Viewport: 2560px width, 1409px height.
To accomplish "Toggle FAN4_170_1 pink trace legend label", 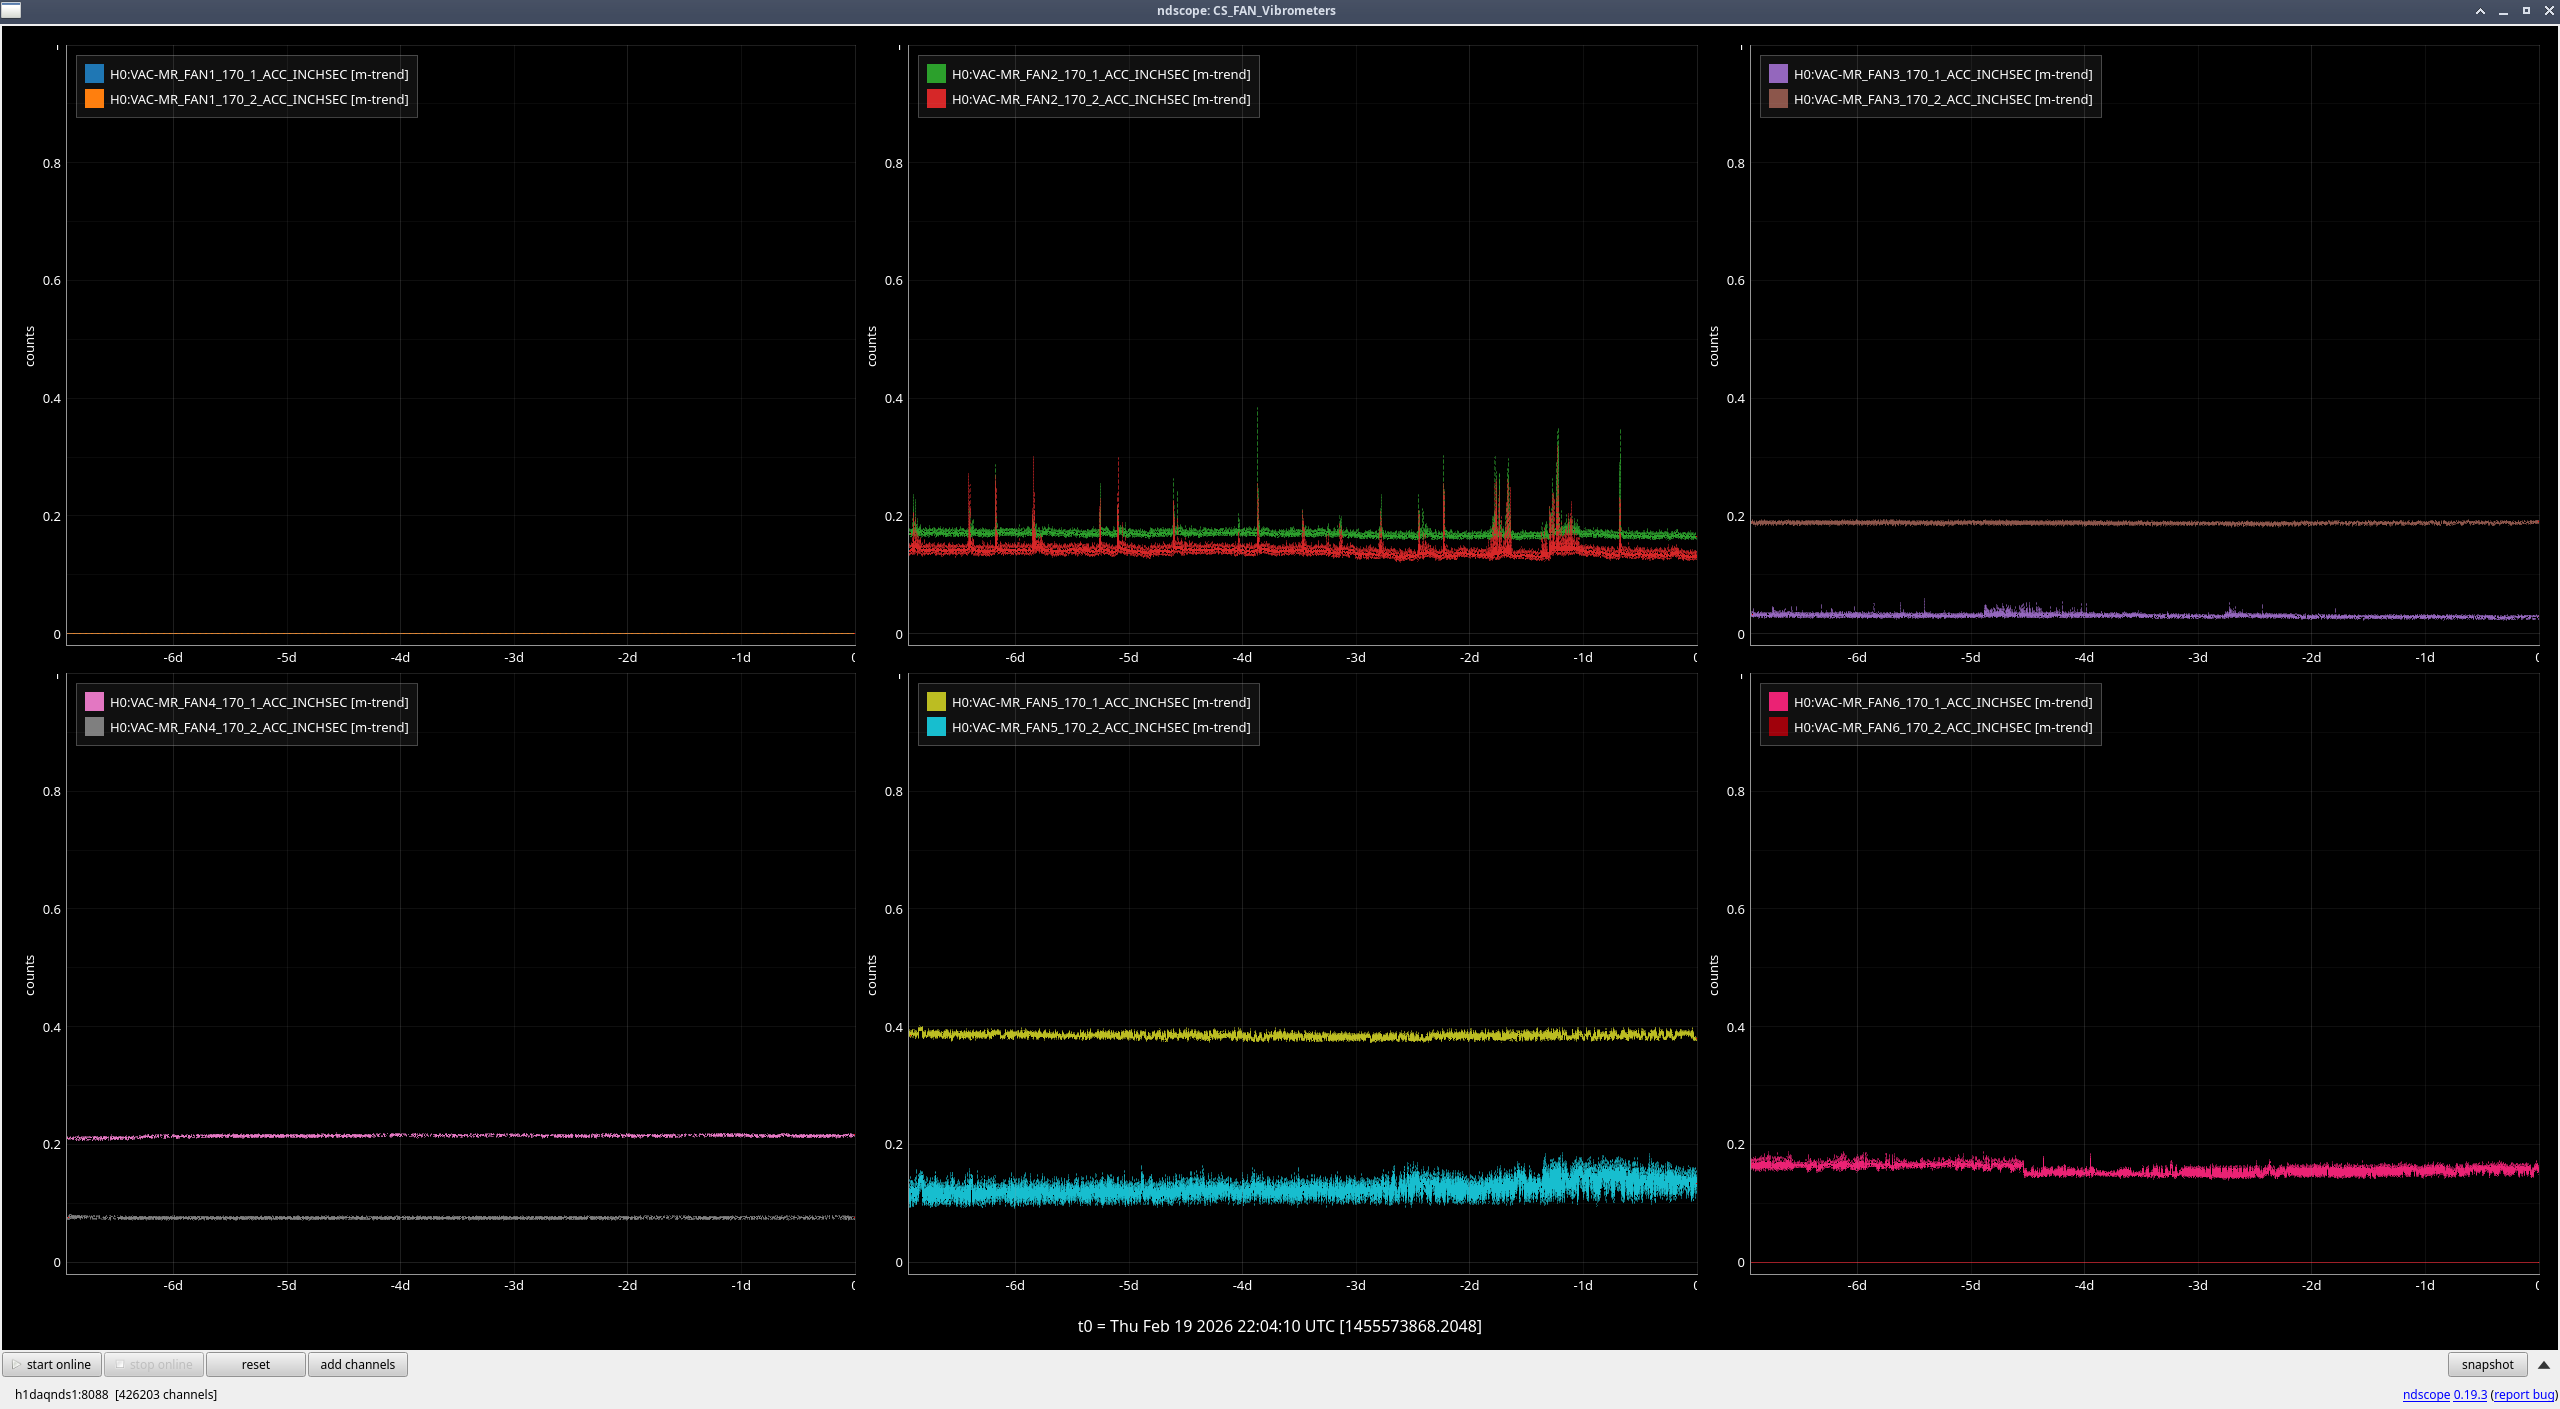I will click(x=258, y=702).
